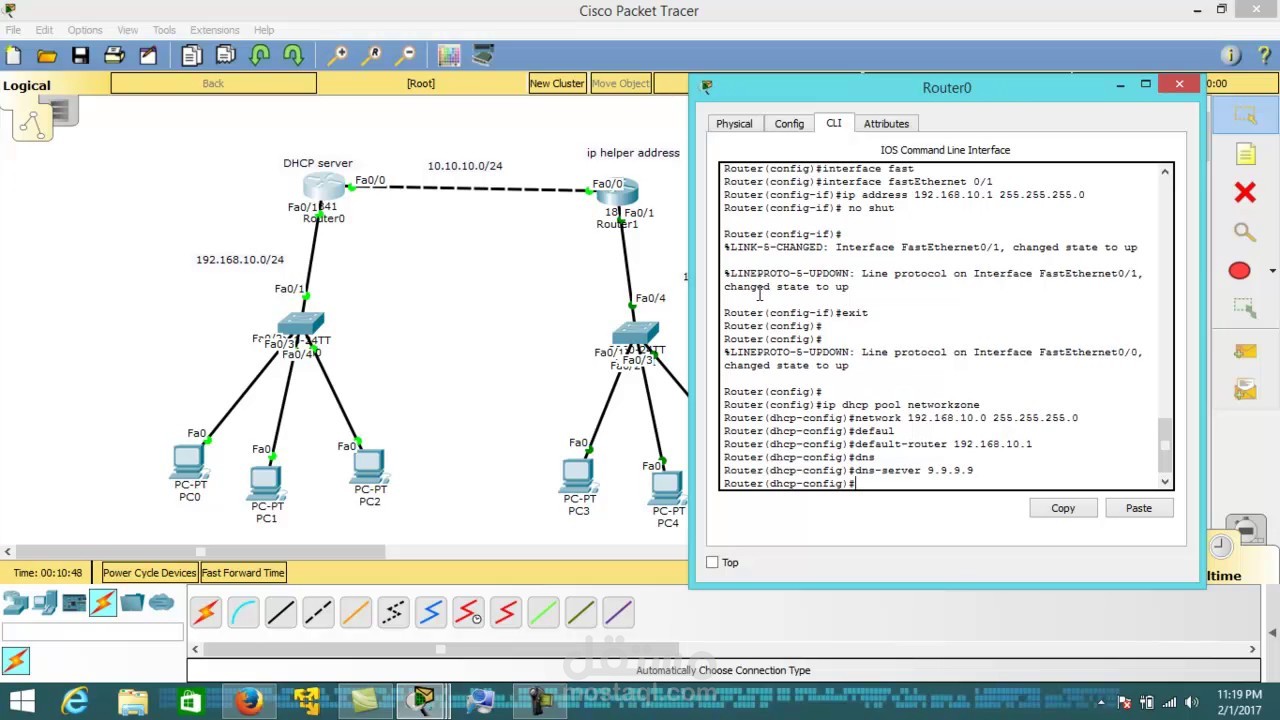
Task: Add a simple PDU envelope
Action: [1245, 350]
